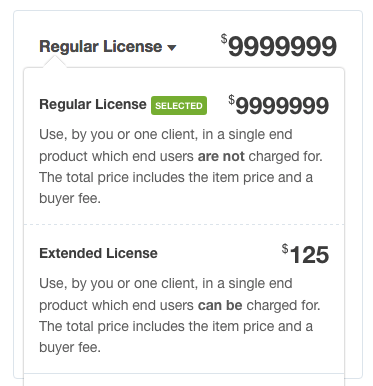Click the dashed divider between license options
The height and width of the screenshot is (386, 373).
point(184,225)
